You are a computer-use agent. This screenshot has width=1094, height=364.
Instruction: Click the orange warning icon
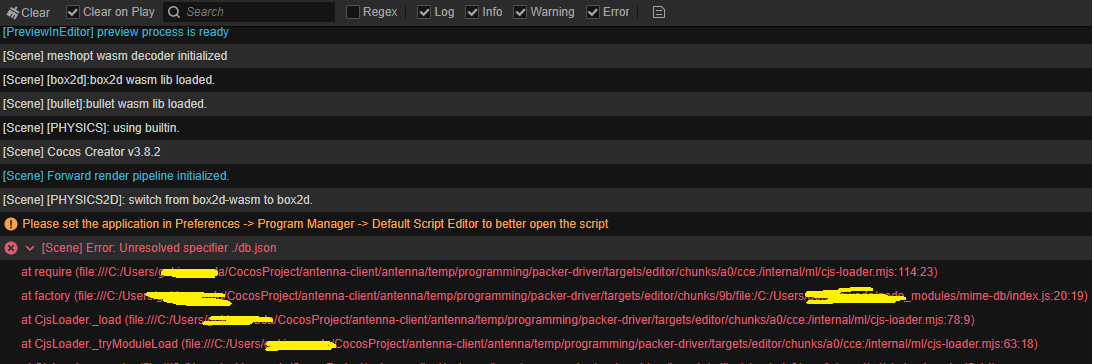pos(10,224)
